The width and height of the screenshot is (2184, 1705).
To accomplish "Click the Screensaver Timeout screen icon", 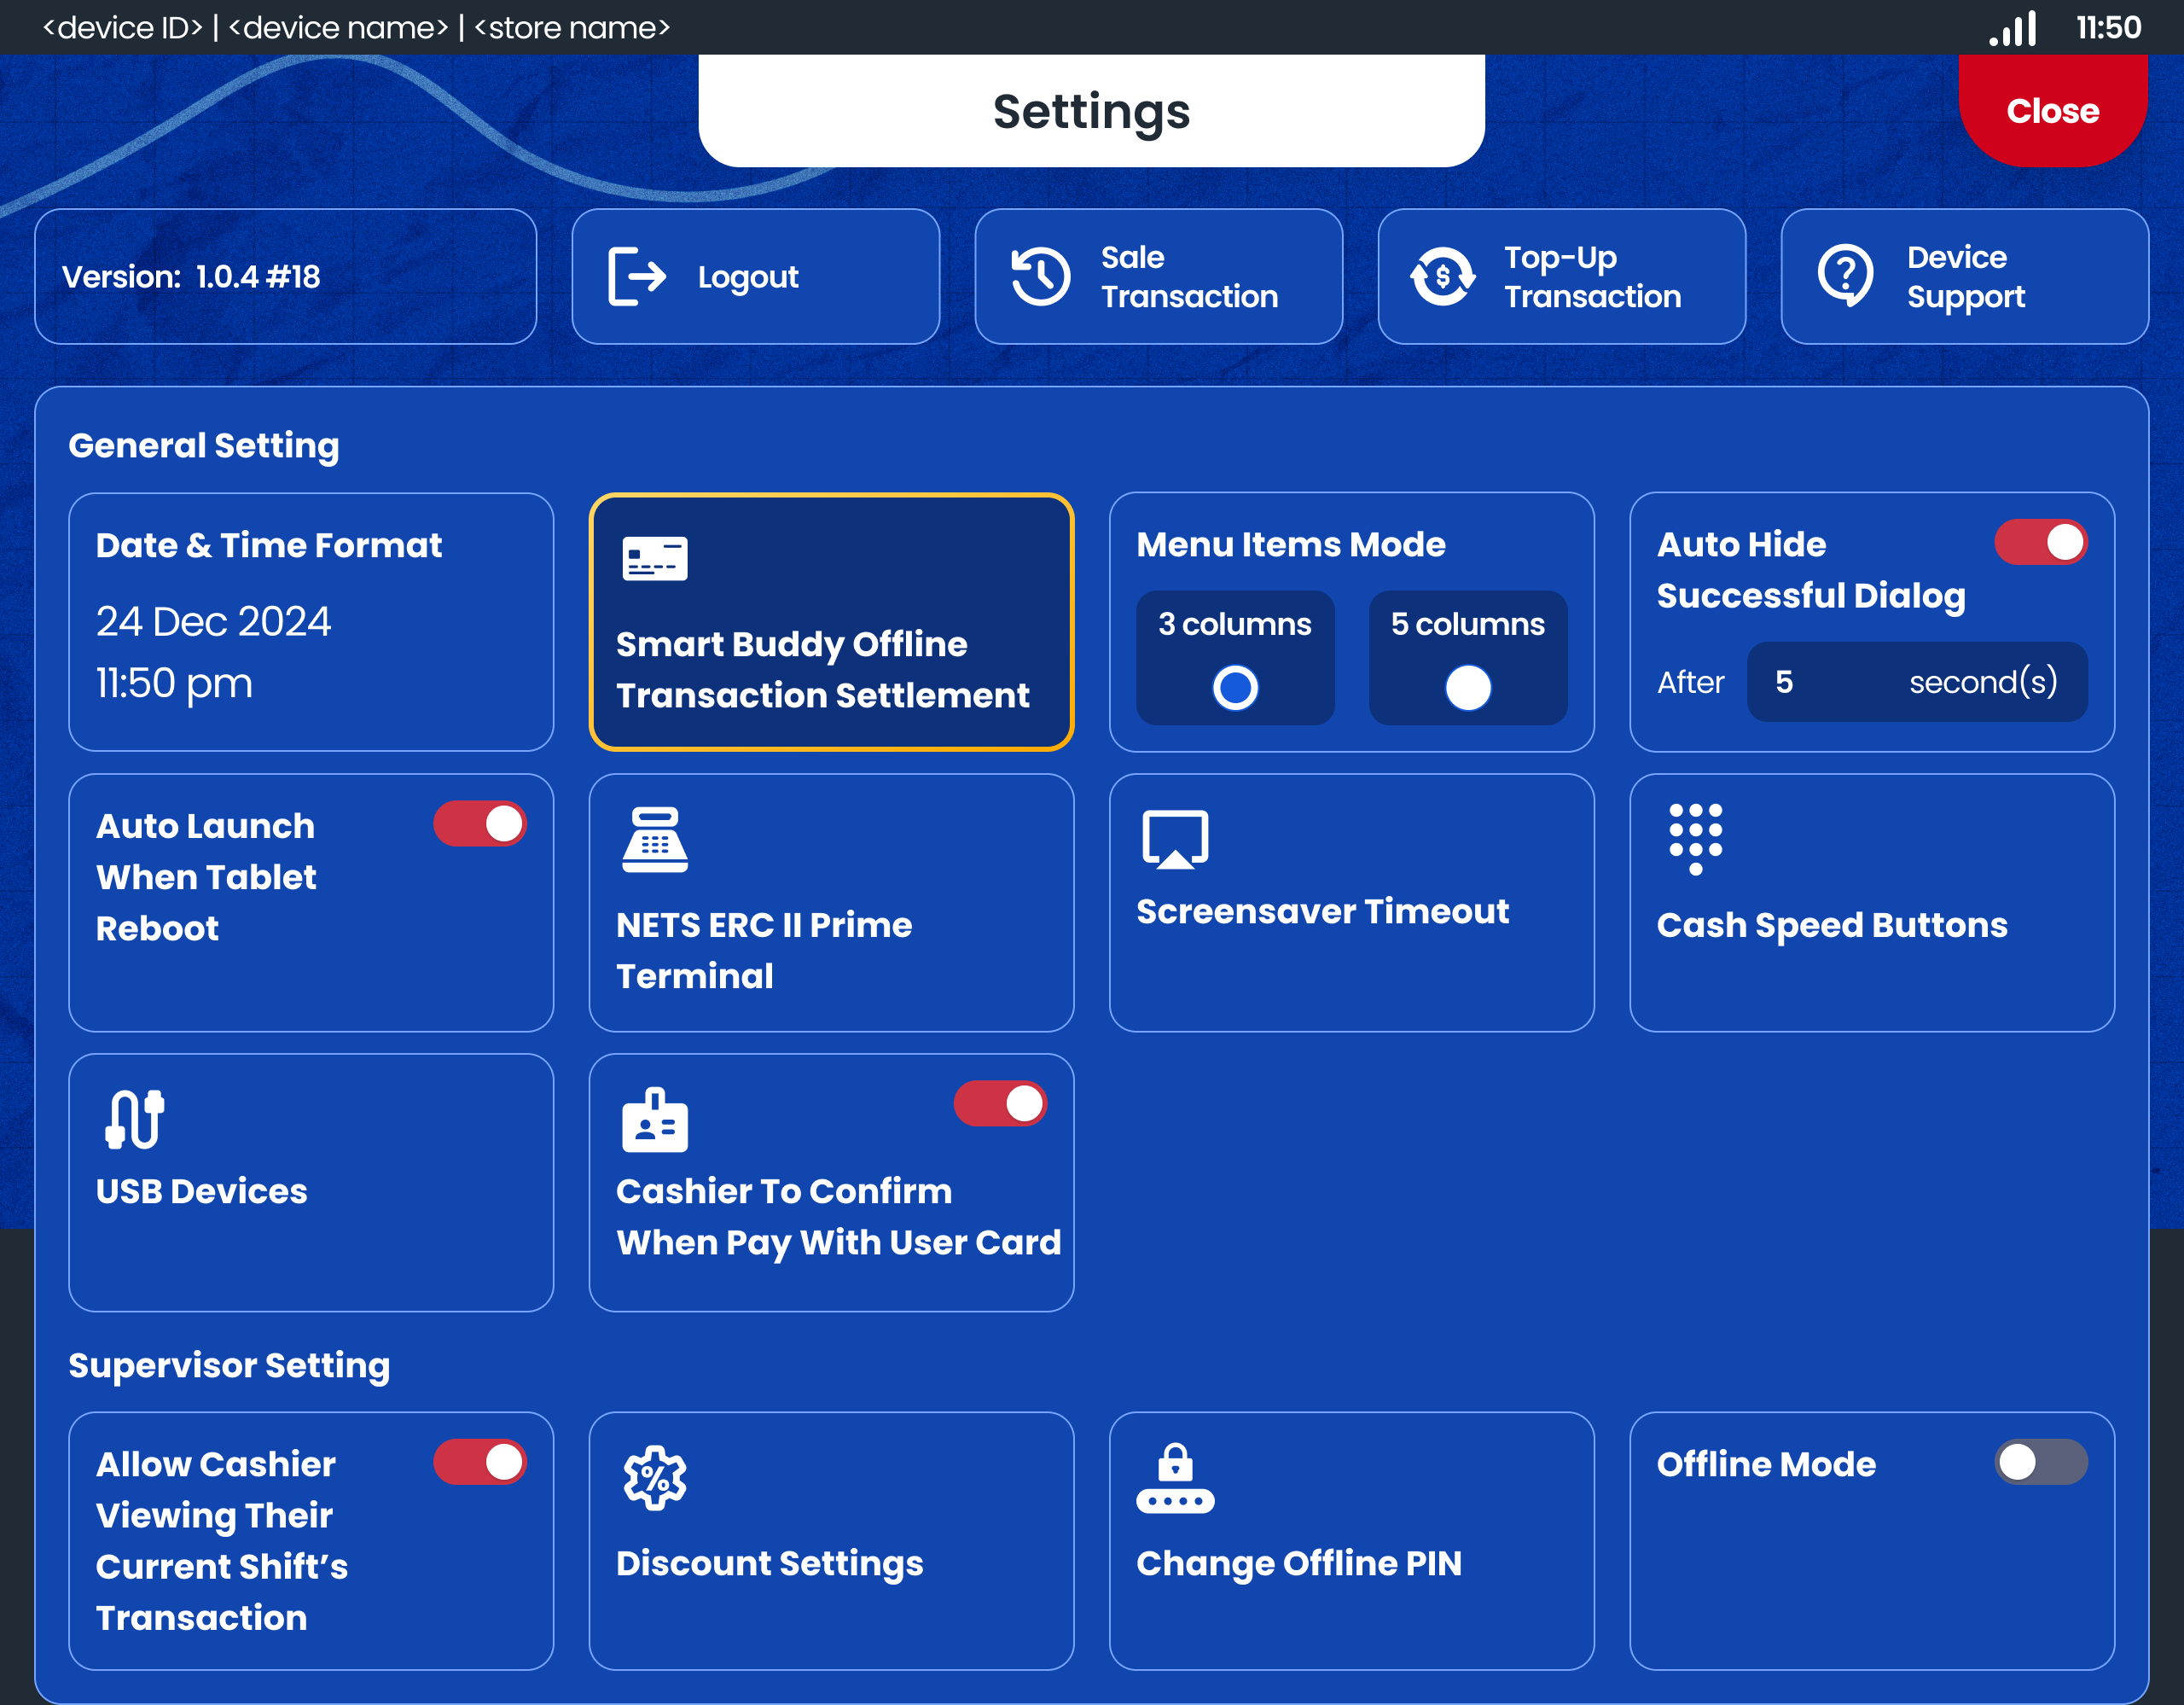I will 1175,840.
